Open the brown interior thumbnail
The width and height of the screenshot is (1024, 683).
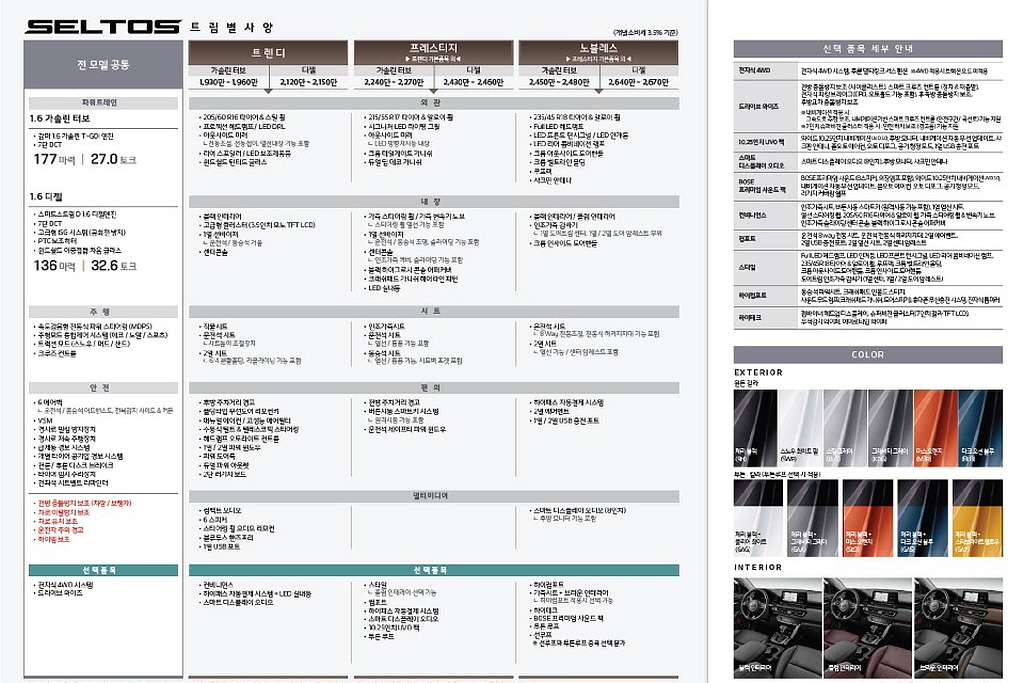tap(958, 626)
